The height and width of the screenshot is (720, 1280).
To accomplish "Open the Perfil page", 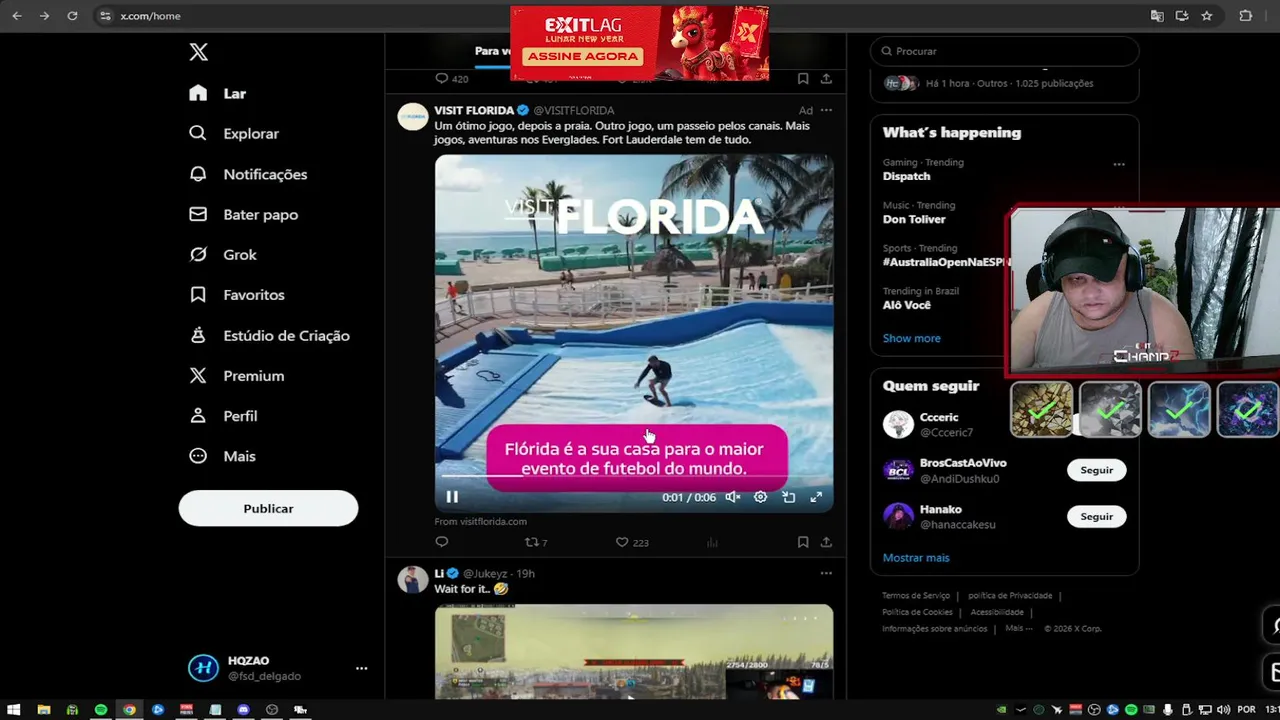I will coord(223,416).
